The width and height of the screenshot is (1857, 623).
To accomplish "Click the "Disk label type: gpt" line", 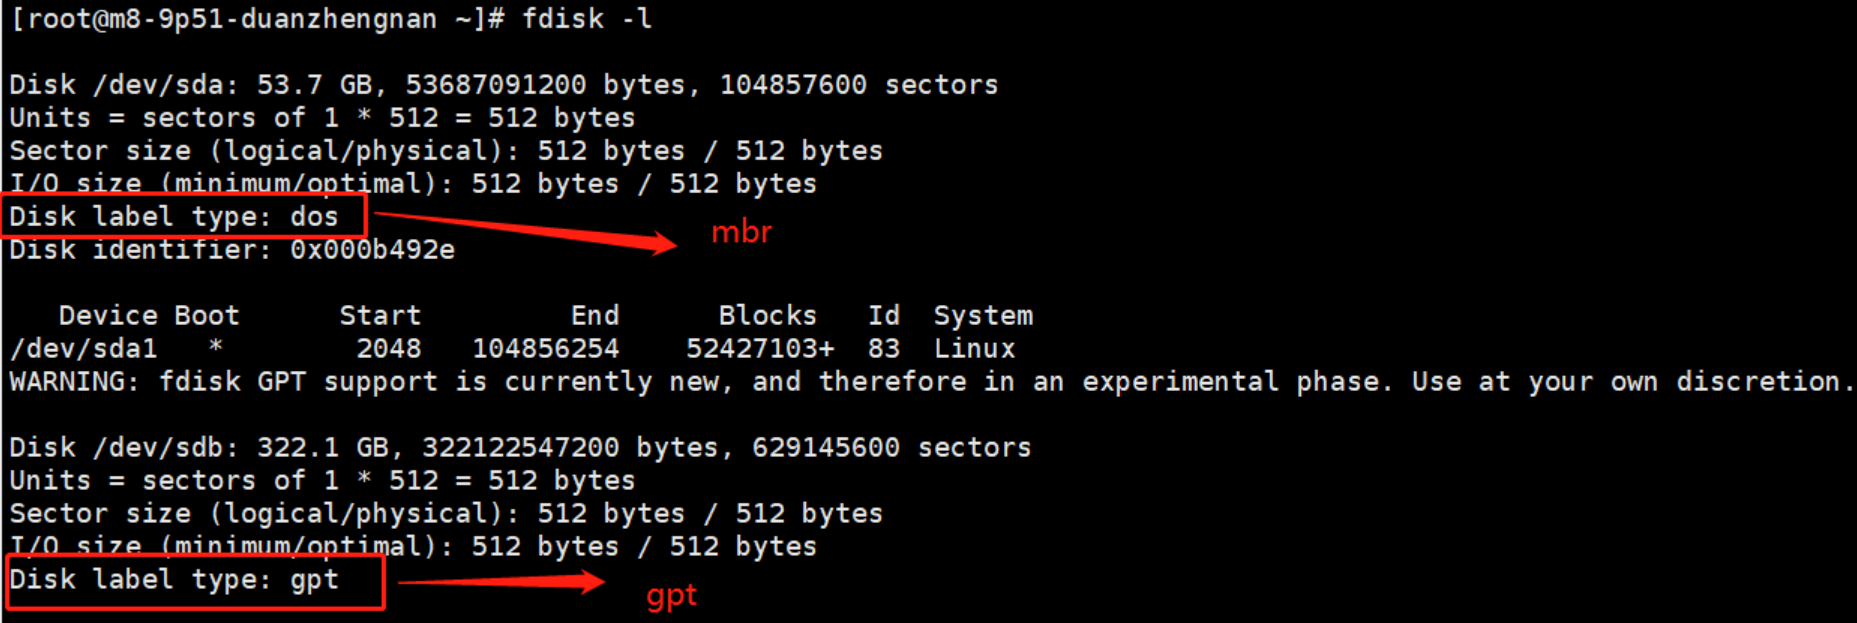I will tap(174, 579).
